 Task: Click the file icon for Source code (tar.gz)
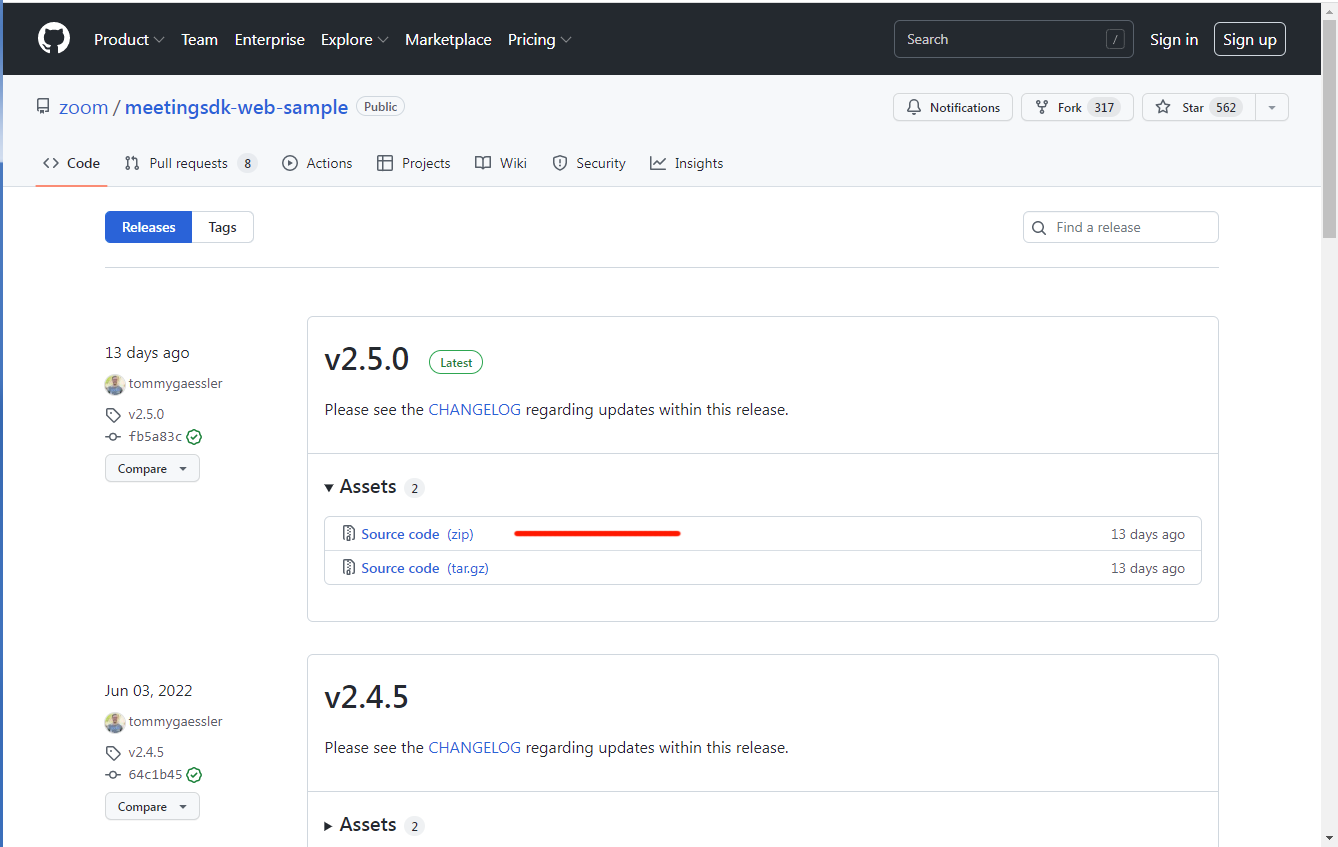point(349,568)
